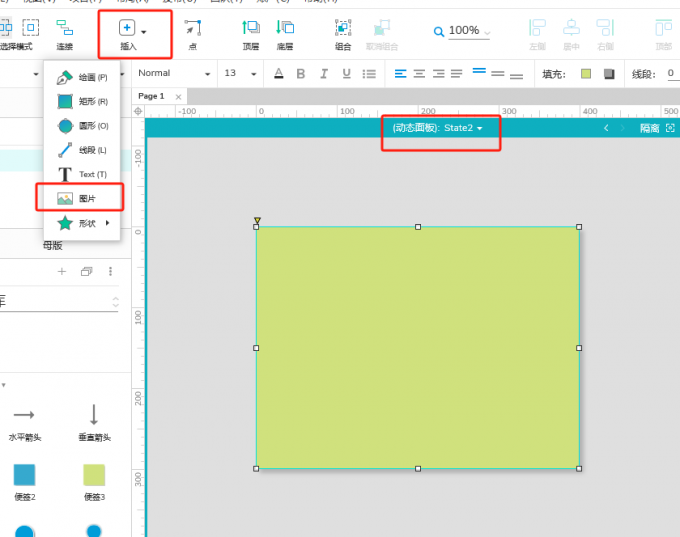Toggle underline formatting

click(x=346, y=74)
